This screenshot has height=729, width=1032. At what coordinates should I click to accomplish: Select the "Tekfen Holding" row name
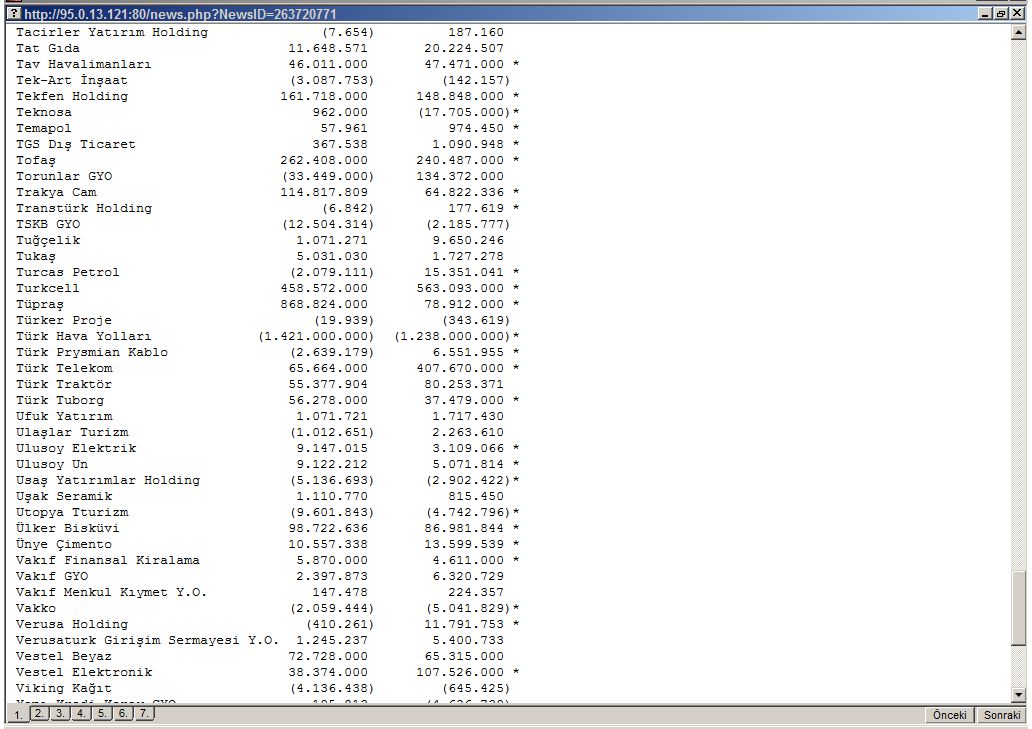point(72,96)
